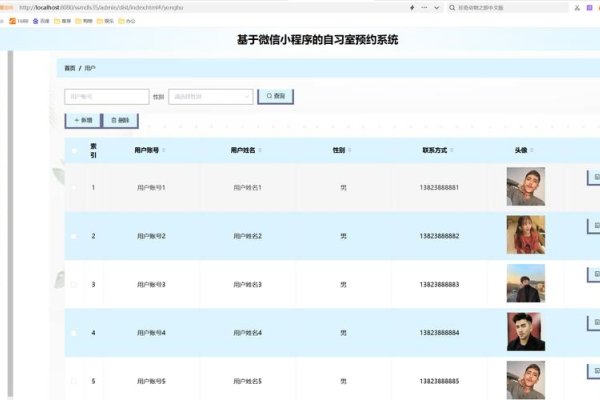The height and width of the screenshot is (400, 600).
Task: Click the 查询 search button
Action: click(276, 96)
